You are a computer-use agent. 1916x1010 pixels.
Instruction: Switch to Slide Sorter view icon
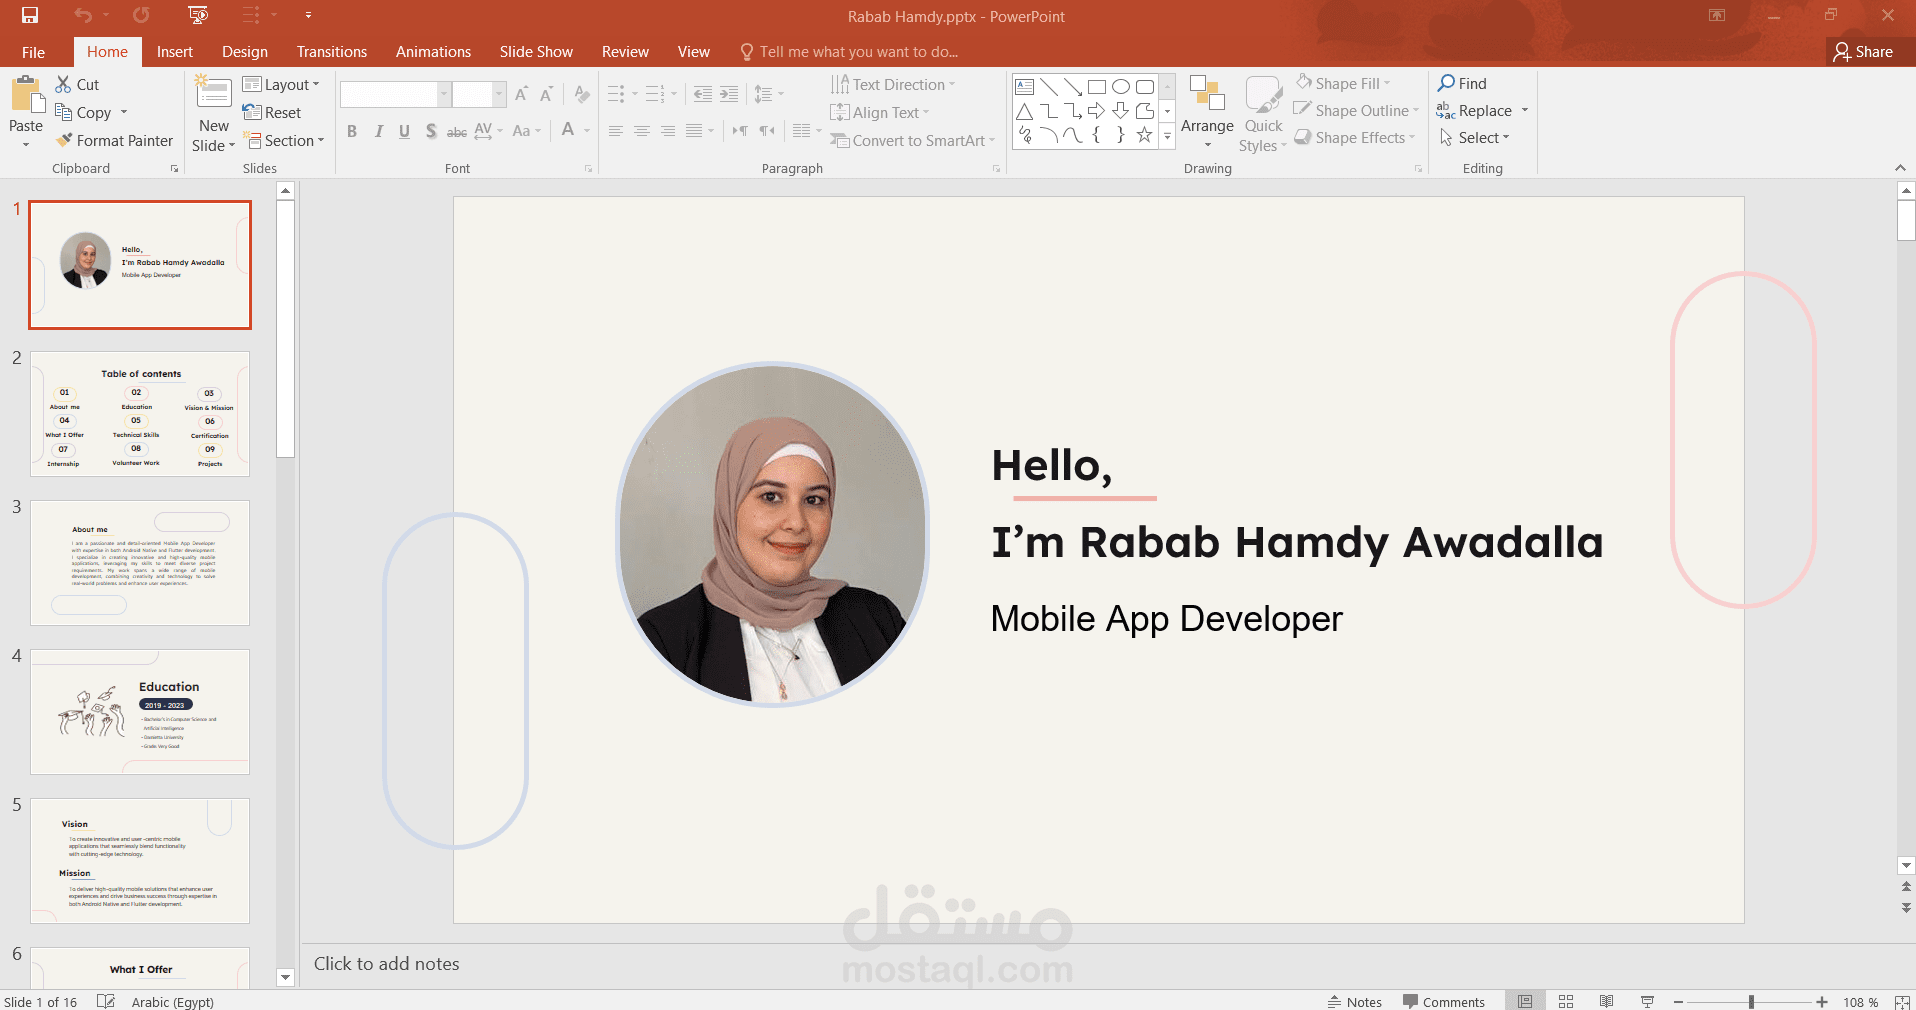pyautogui.click(x=1566, y=1001)
